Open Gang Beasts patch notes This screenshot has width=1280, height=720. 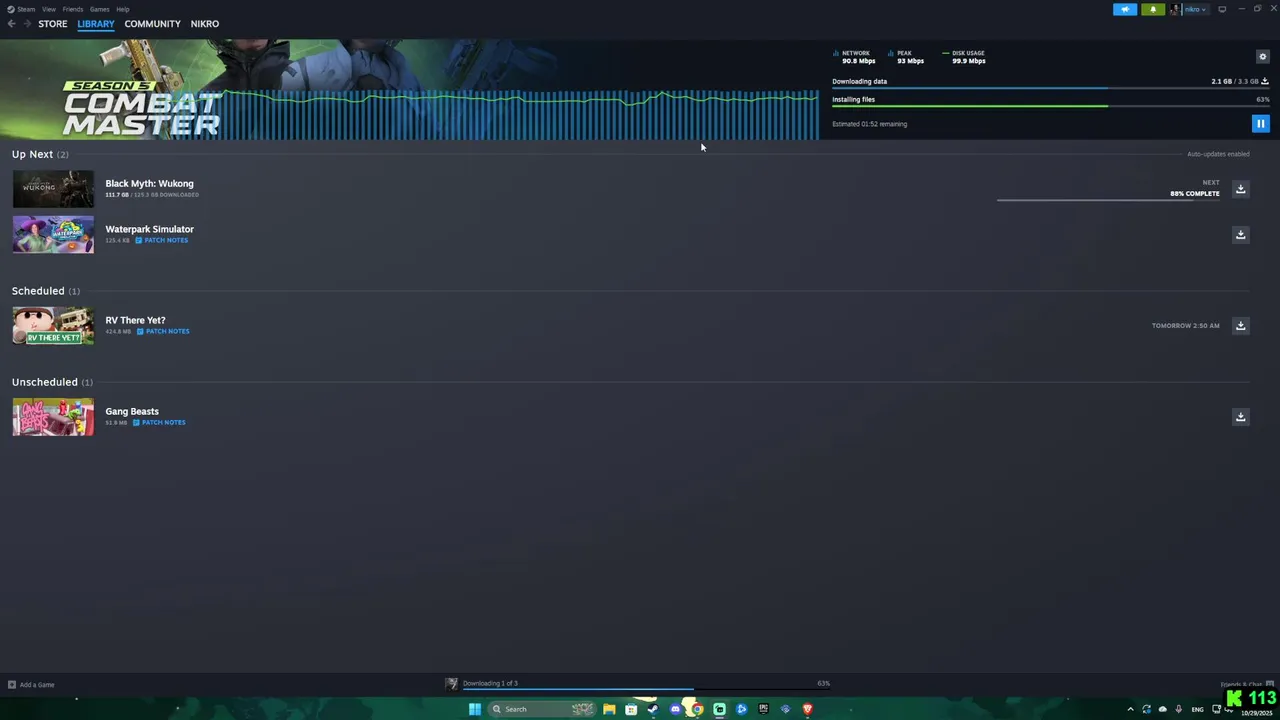point(159,422)
